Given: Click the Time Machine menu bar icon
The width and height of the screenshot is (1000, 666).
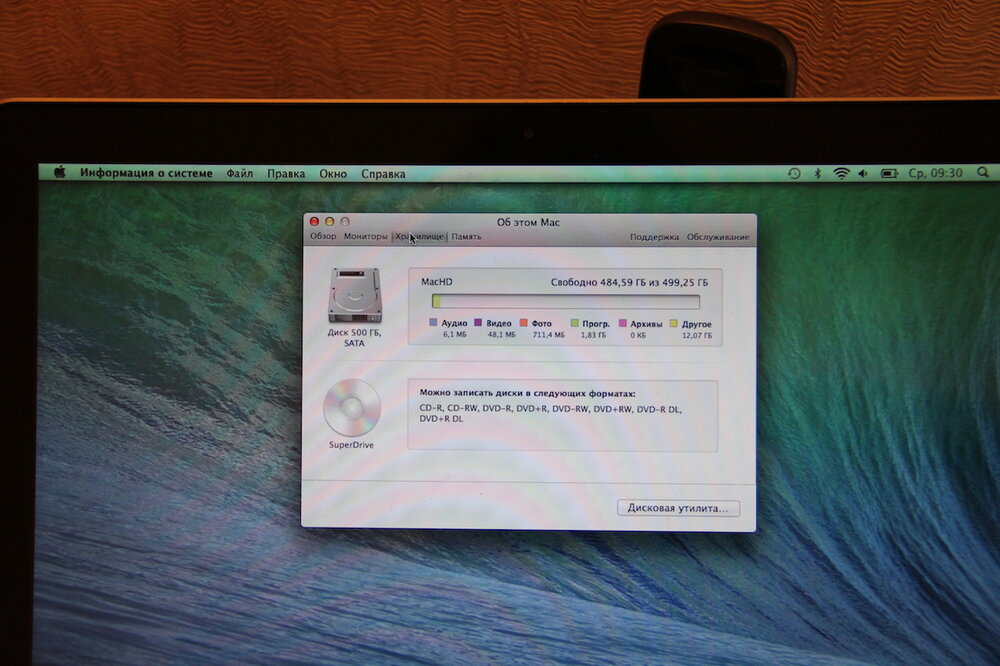Looking at the screenshot, I should pyautogui.click(x=794, y=173).
